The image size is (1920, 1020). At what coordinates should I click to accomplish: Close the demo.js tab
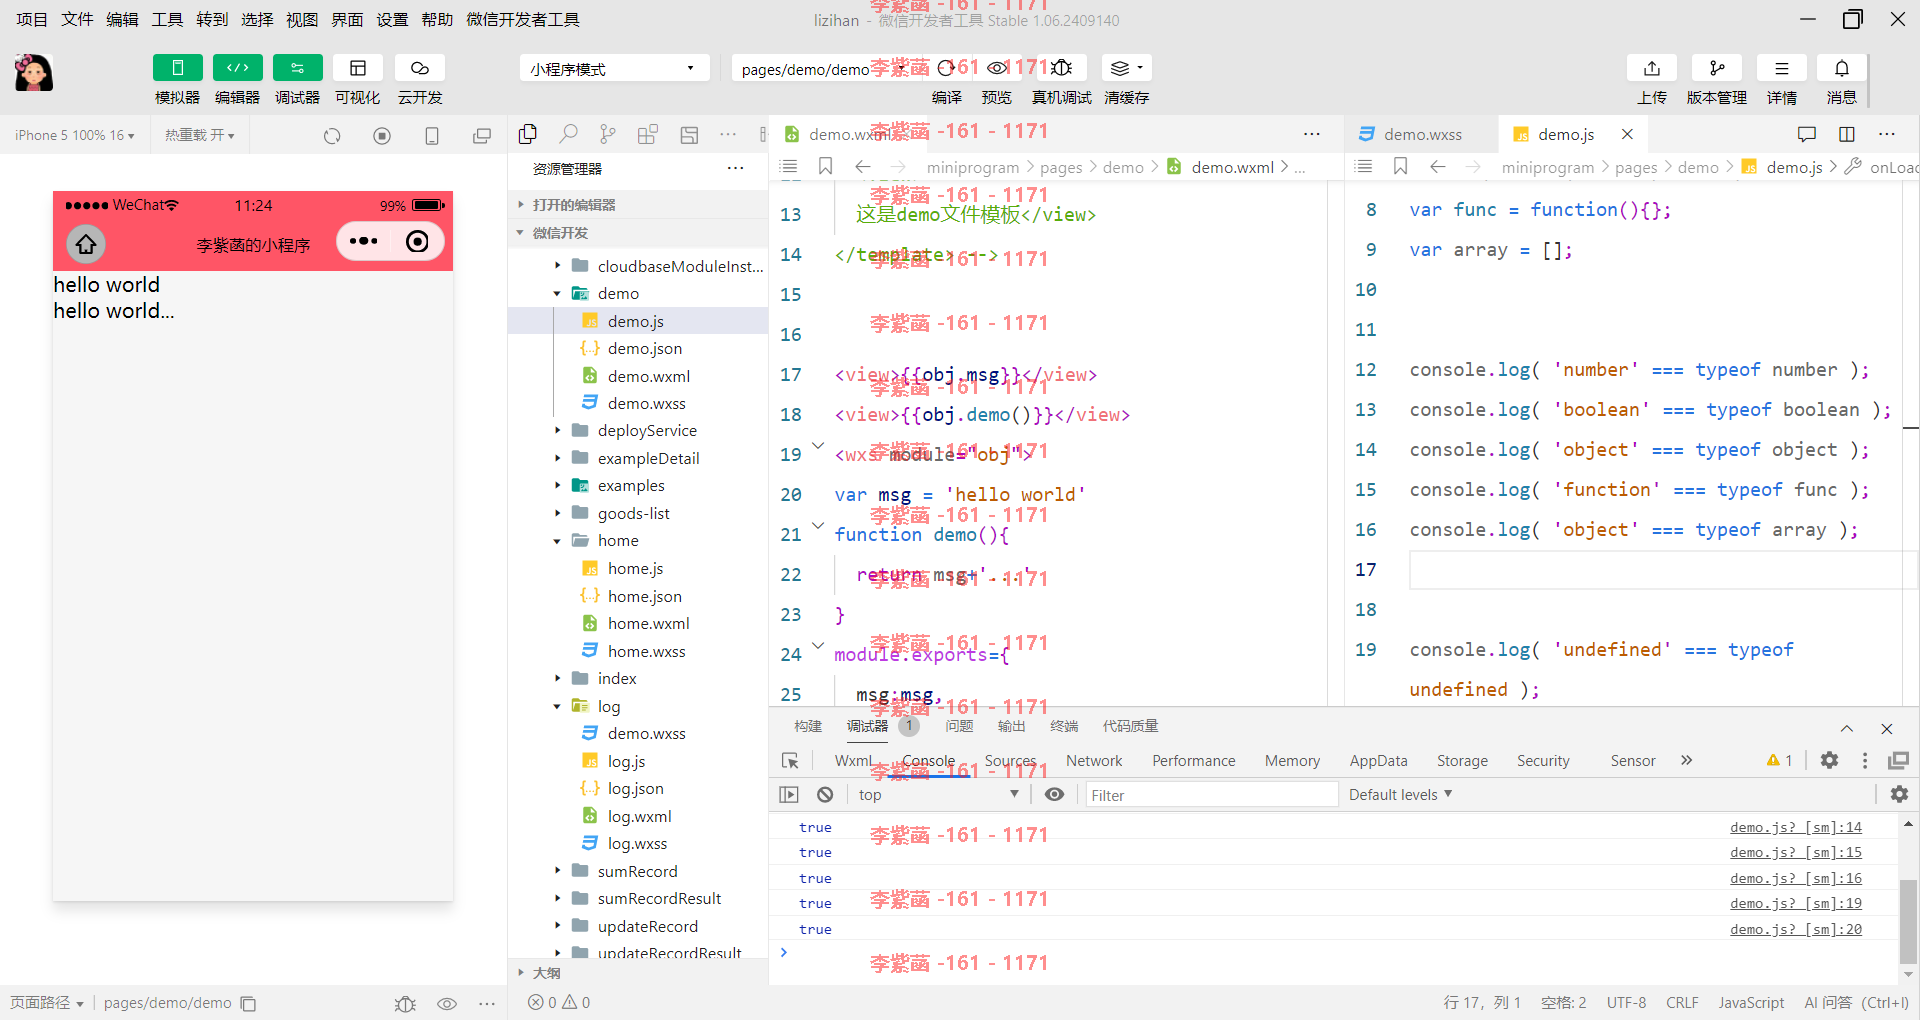coord(1627,134)
